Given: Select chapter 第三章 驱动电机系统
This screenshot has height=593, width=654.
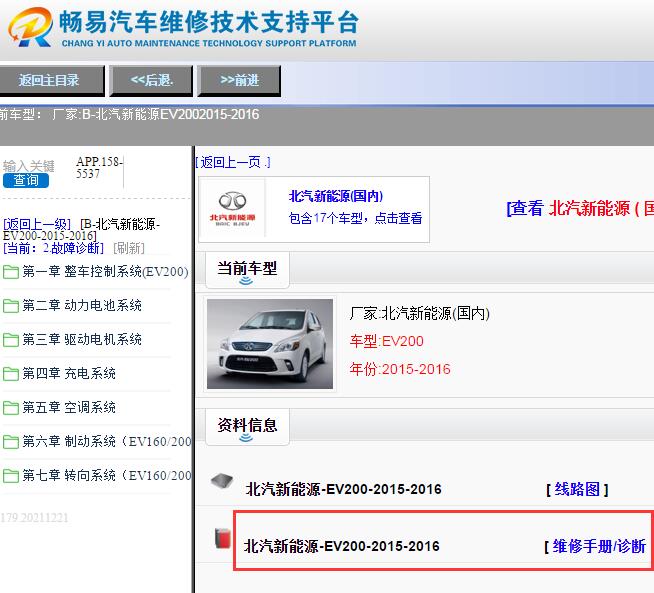Looking at the screenshot, I should [82, 339].
